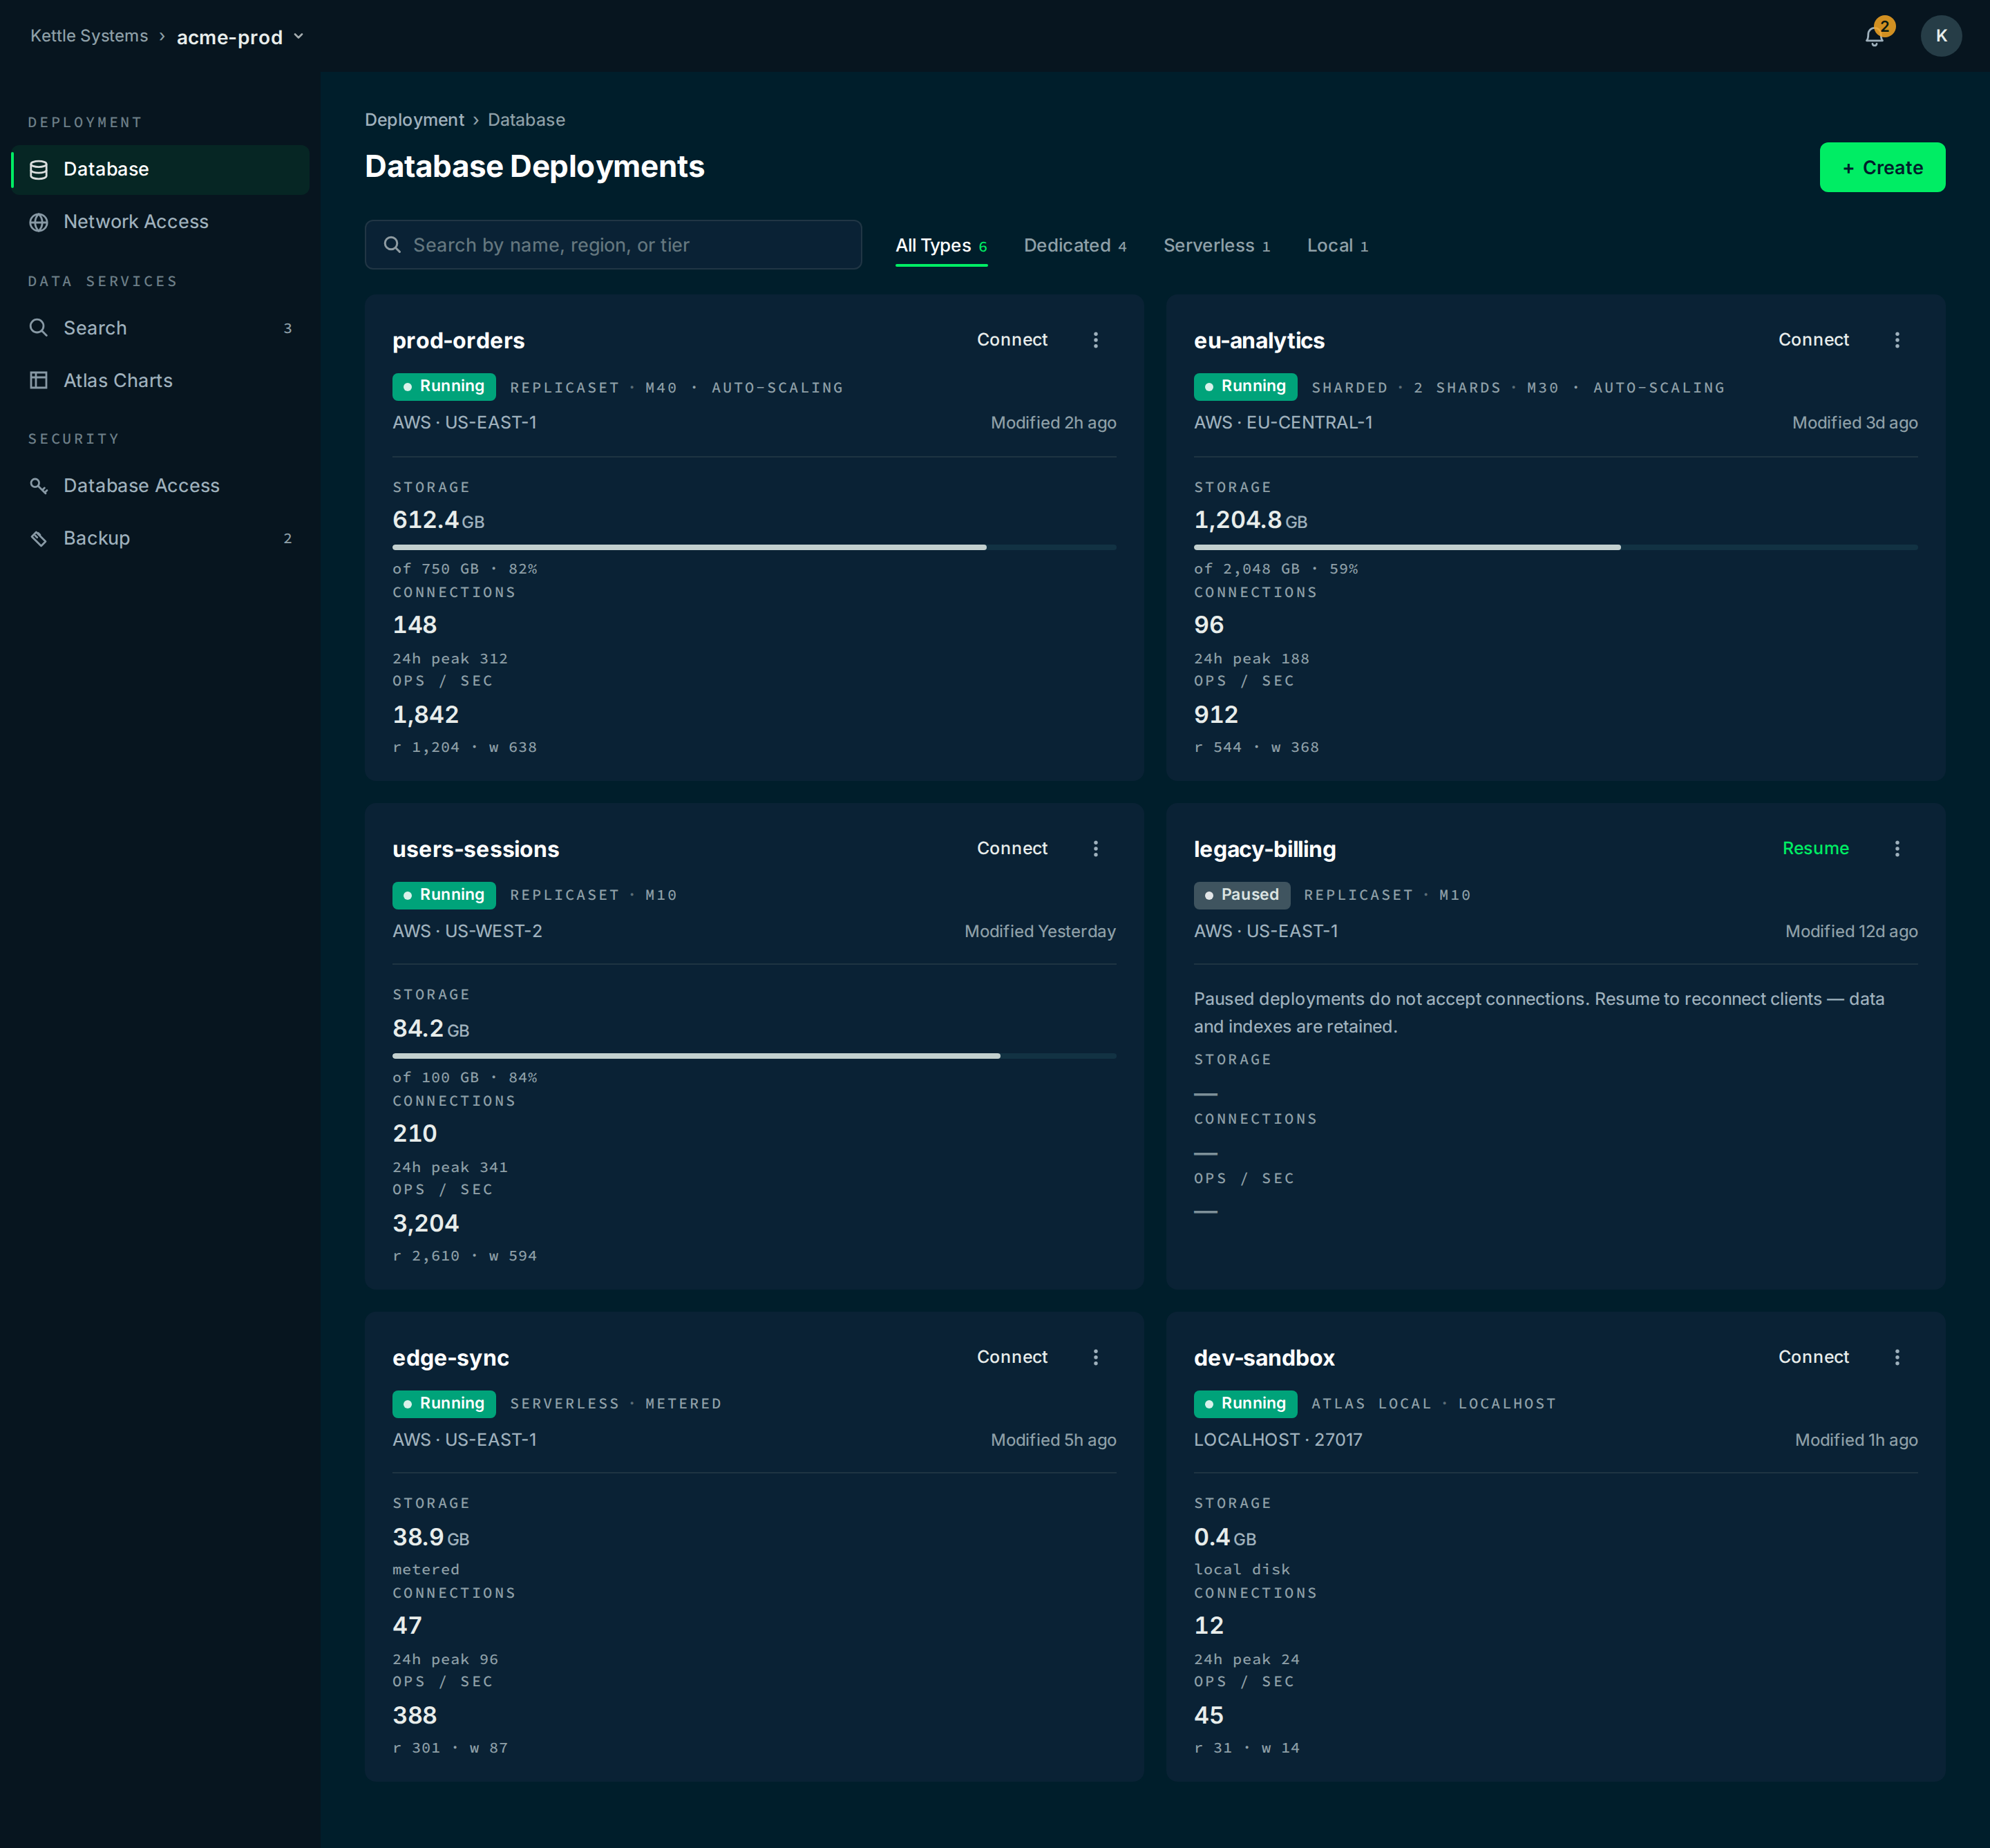Open dev-sandbox more options menu
The width and height of the screenshot is (1990, 1848).
pos(1897,1357)
